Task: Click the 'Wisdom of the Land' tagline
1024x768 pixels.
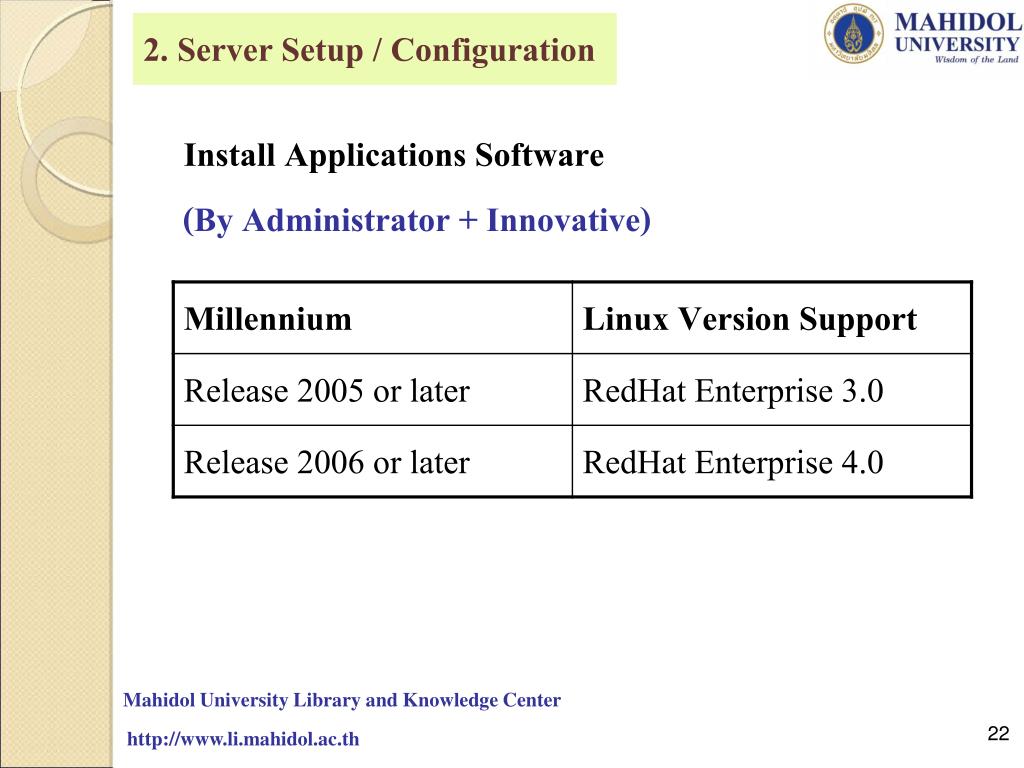Action: pos(976,59)
